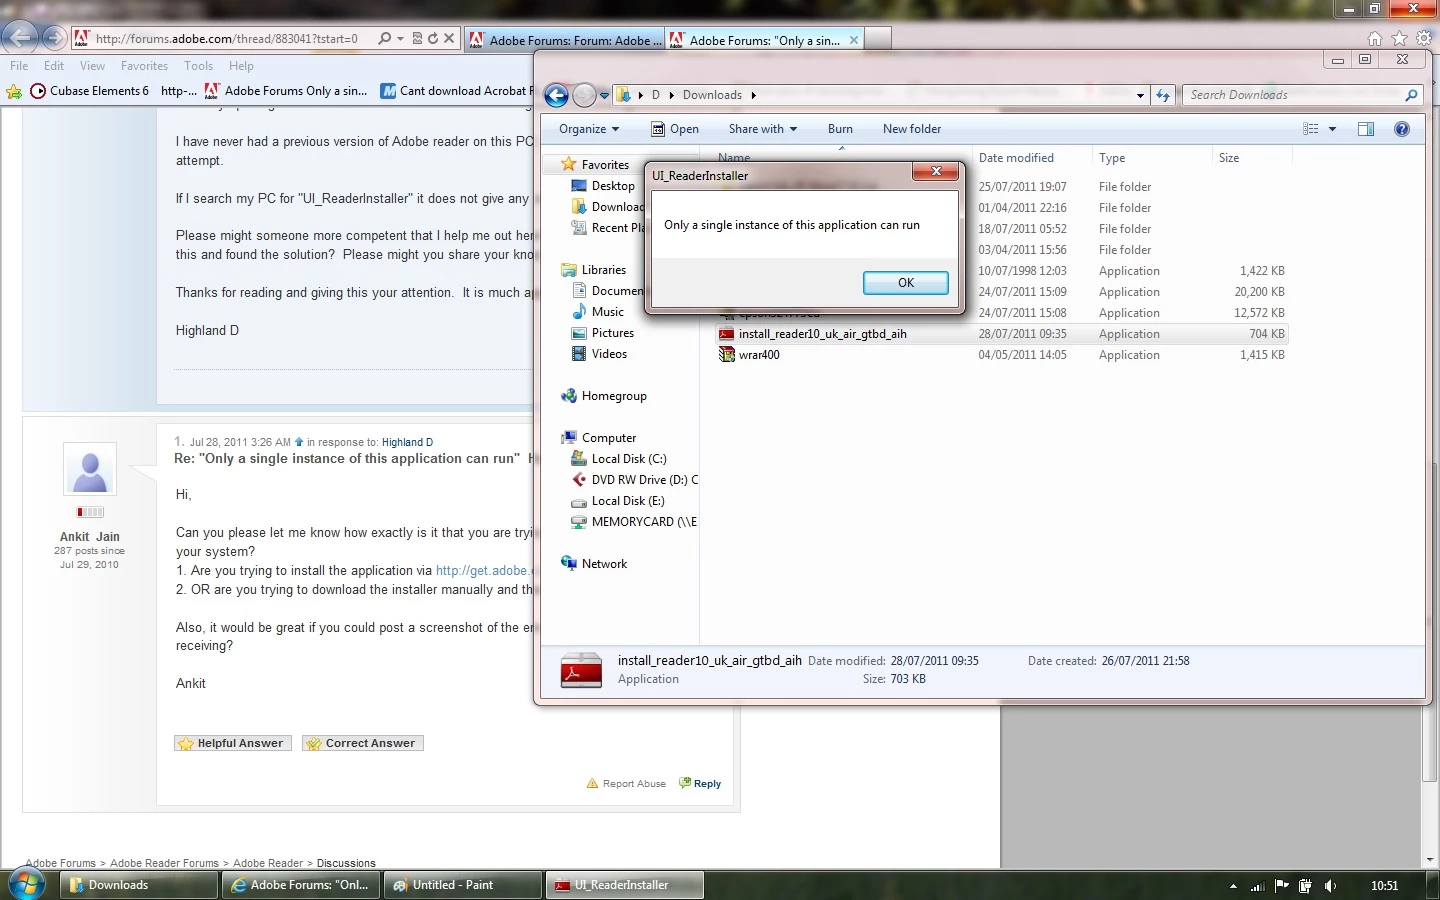The width and height of the screenshot is (1440, 900).
Task: Select the wrar400 file
Action: pyautogui.click(x=750, y=355)
